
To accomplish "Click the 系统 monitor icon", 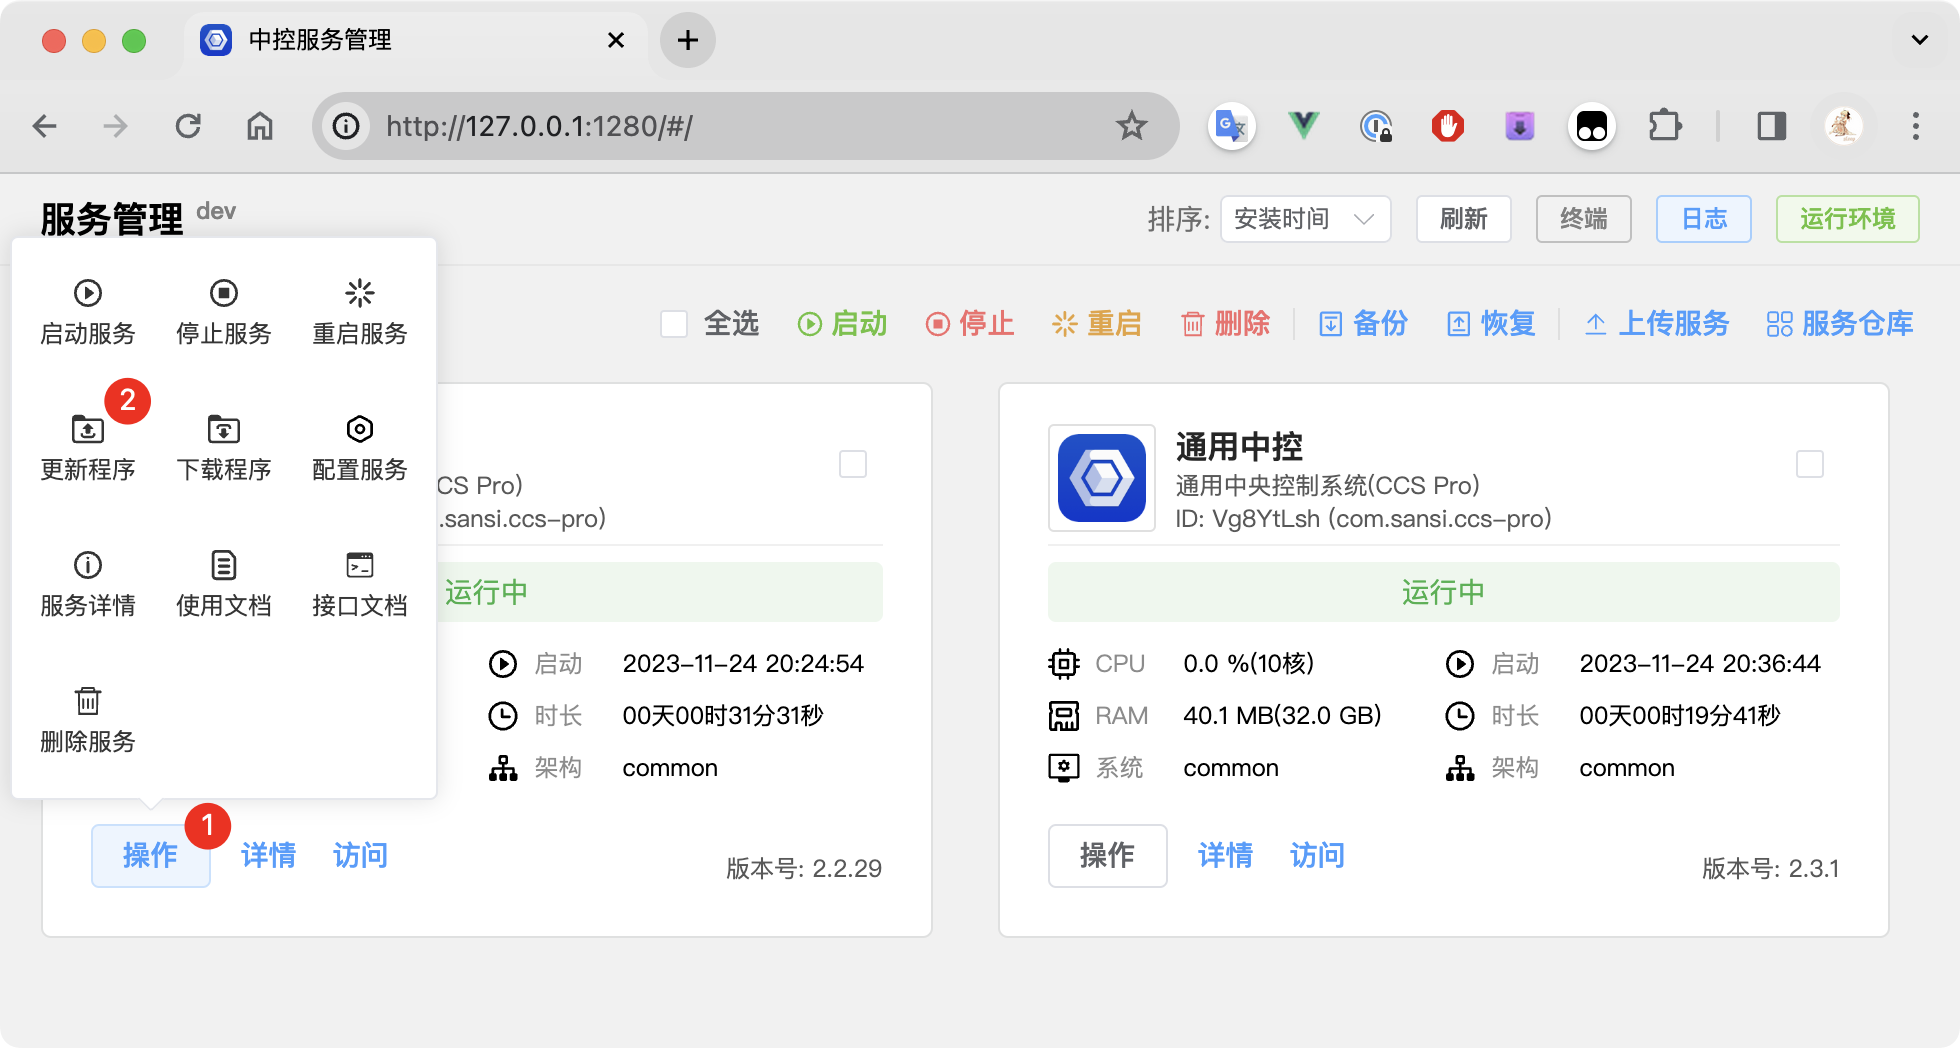I will pyautogui.click(x=1064, y=768).
